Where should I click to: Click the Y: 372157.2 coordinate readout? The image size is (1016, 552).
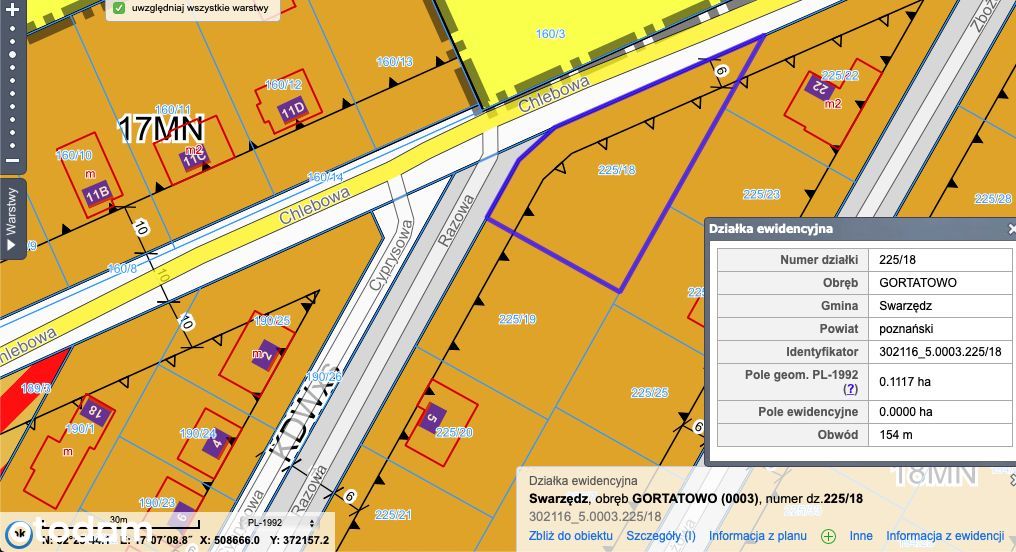[299, 540]
